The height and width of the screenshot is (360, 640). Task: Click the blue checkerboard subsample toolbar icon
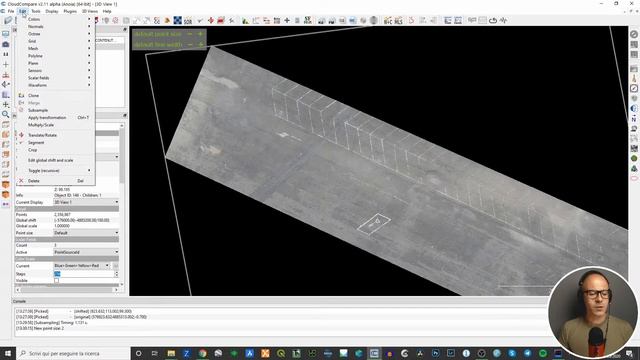178,20
